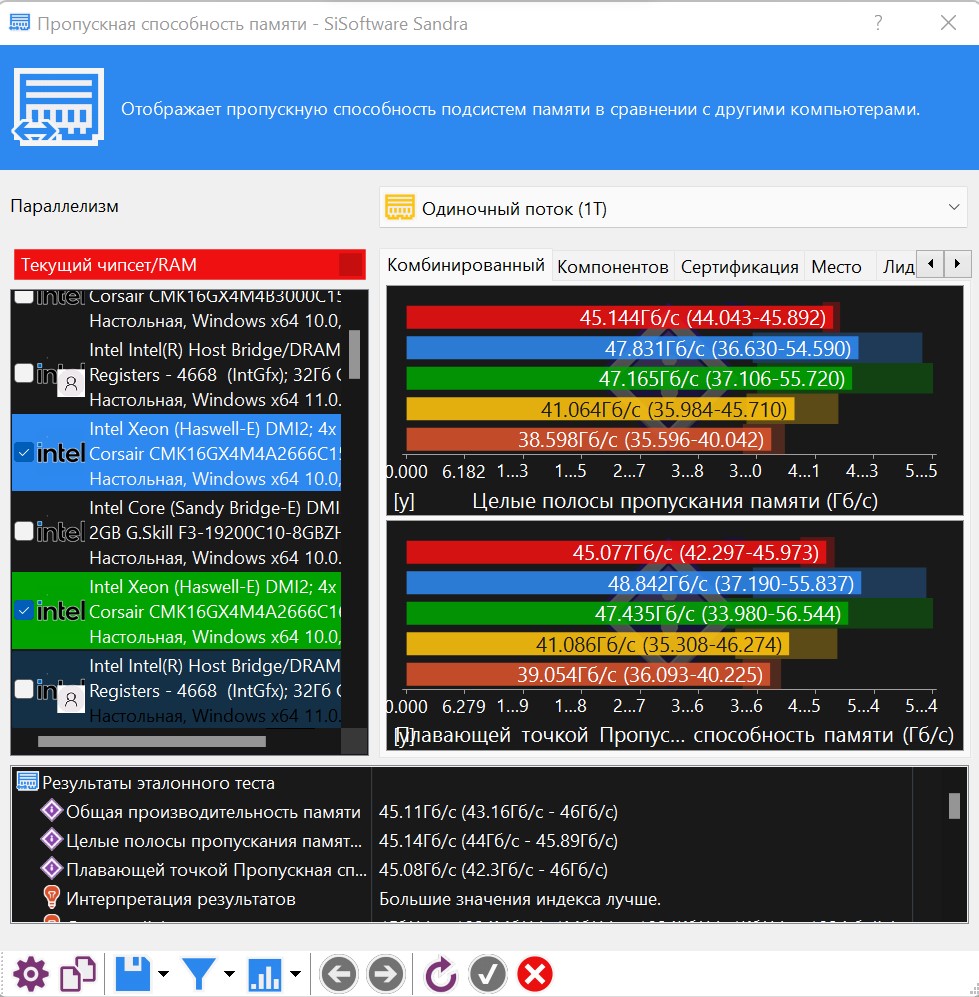The image size is (979, 997).
Task: Click the results panel vertical scrollbar
Action: pyautogui.click(x=954, y=806)
